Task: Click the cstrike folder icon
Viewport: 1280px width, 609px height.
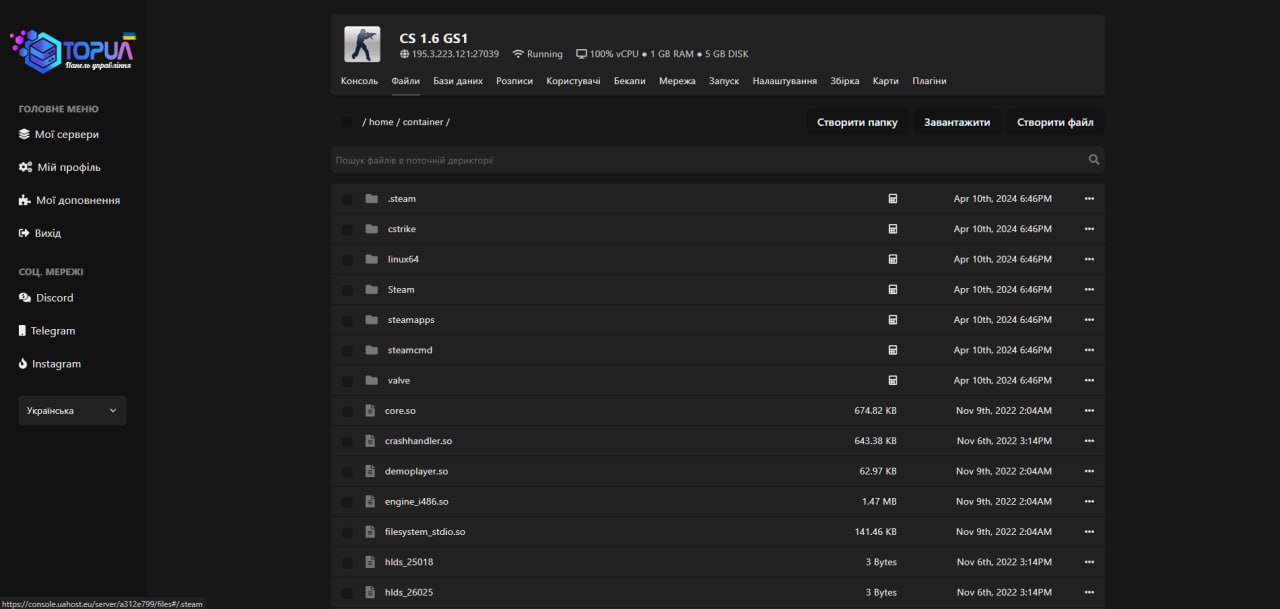Action: click(x=372, y=229)
